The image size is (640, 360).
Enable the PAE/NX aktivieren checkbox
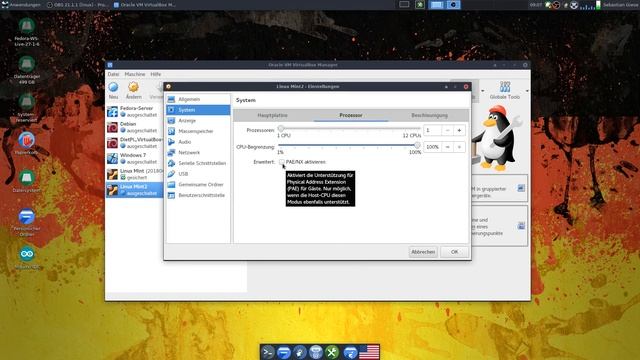point(282,162)
